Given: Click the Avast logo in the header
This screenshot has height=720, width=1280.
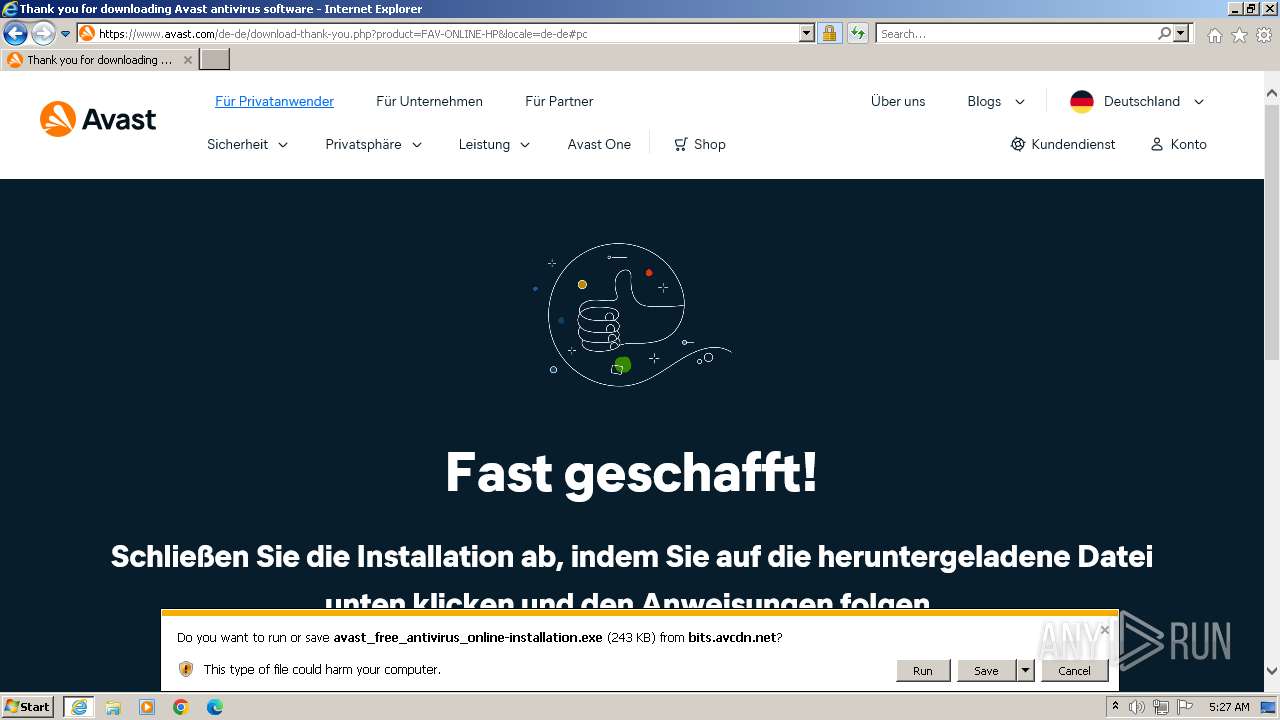Looking at the screenshot, I should pos(98,119).
